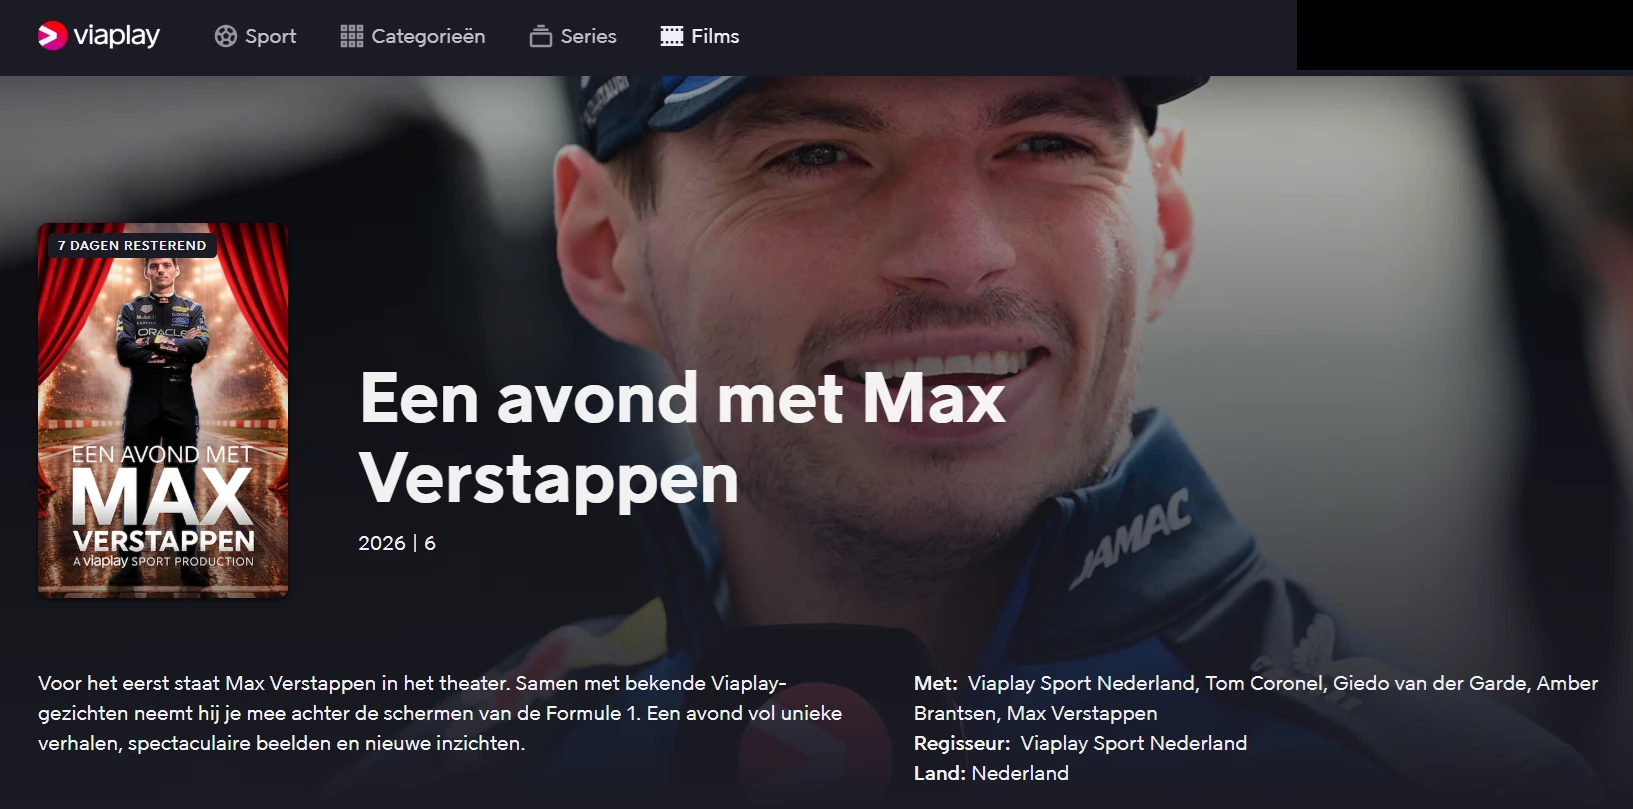Go to the Films section
This screenshot has width=1633, height=809.
coord(700,36)
